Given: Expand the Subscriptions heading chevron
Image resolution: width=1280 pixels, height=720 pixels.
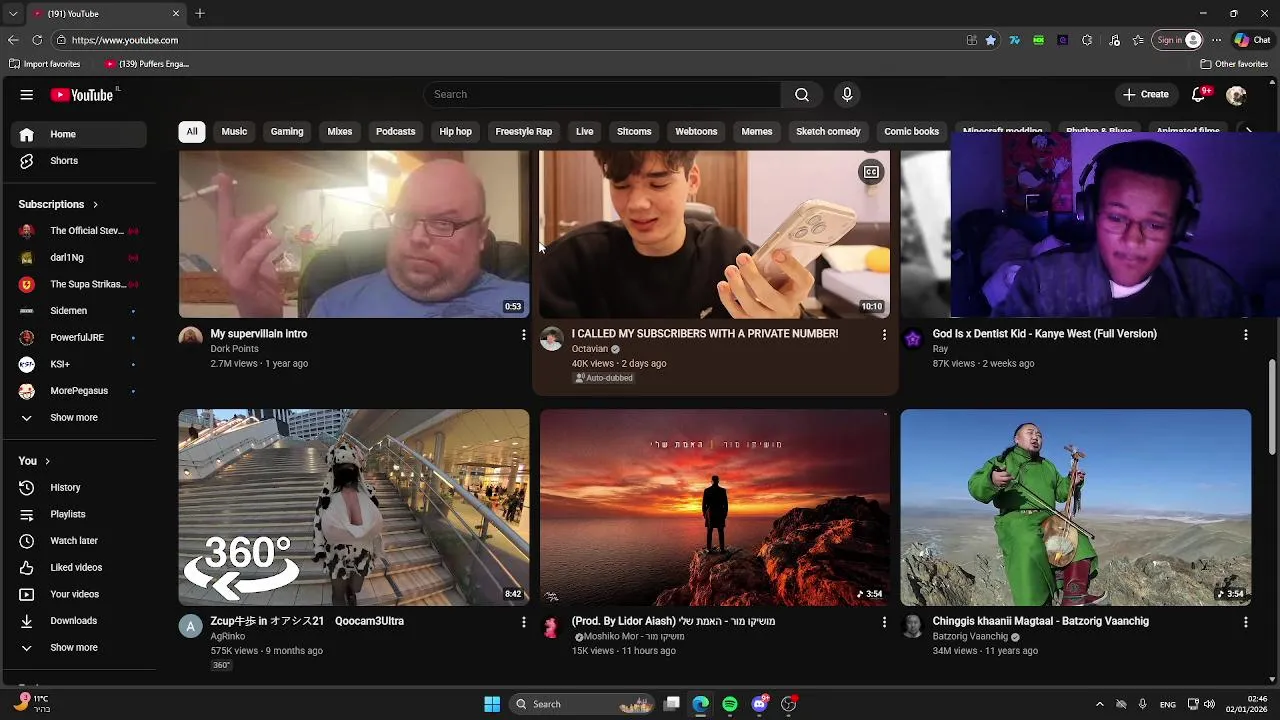Looking at the screenshot, I should click(95, 205).
